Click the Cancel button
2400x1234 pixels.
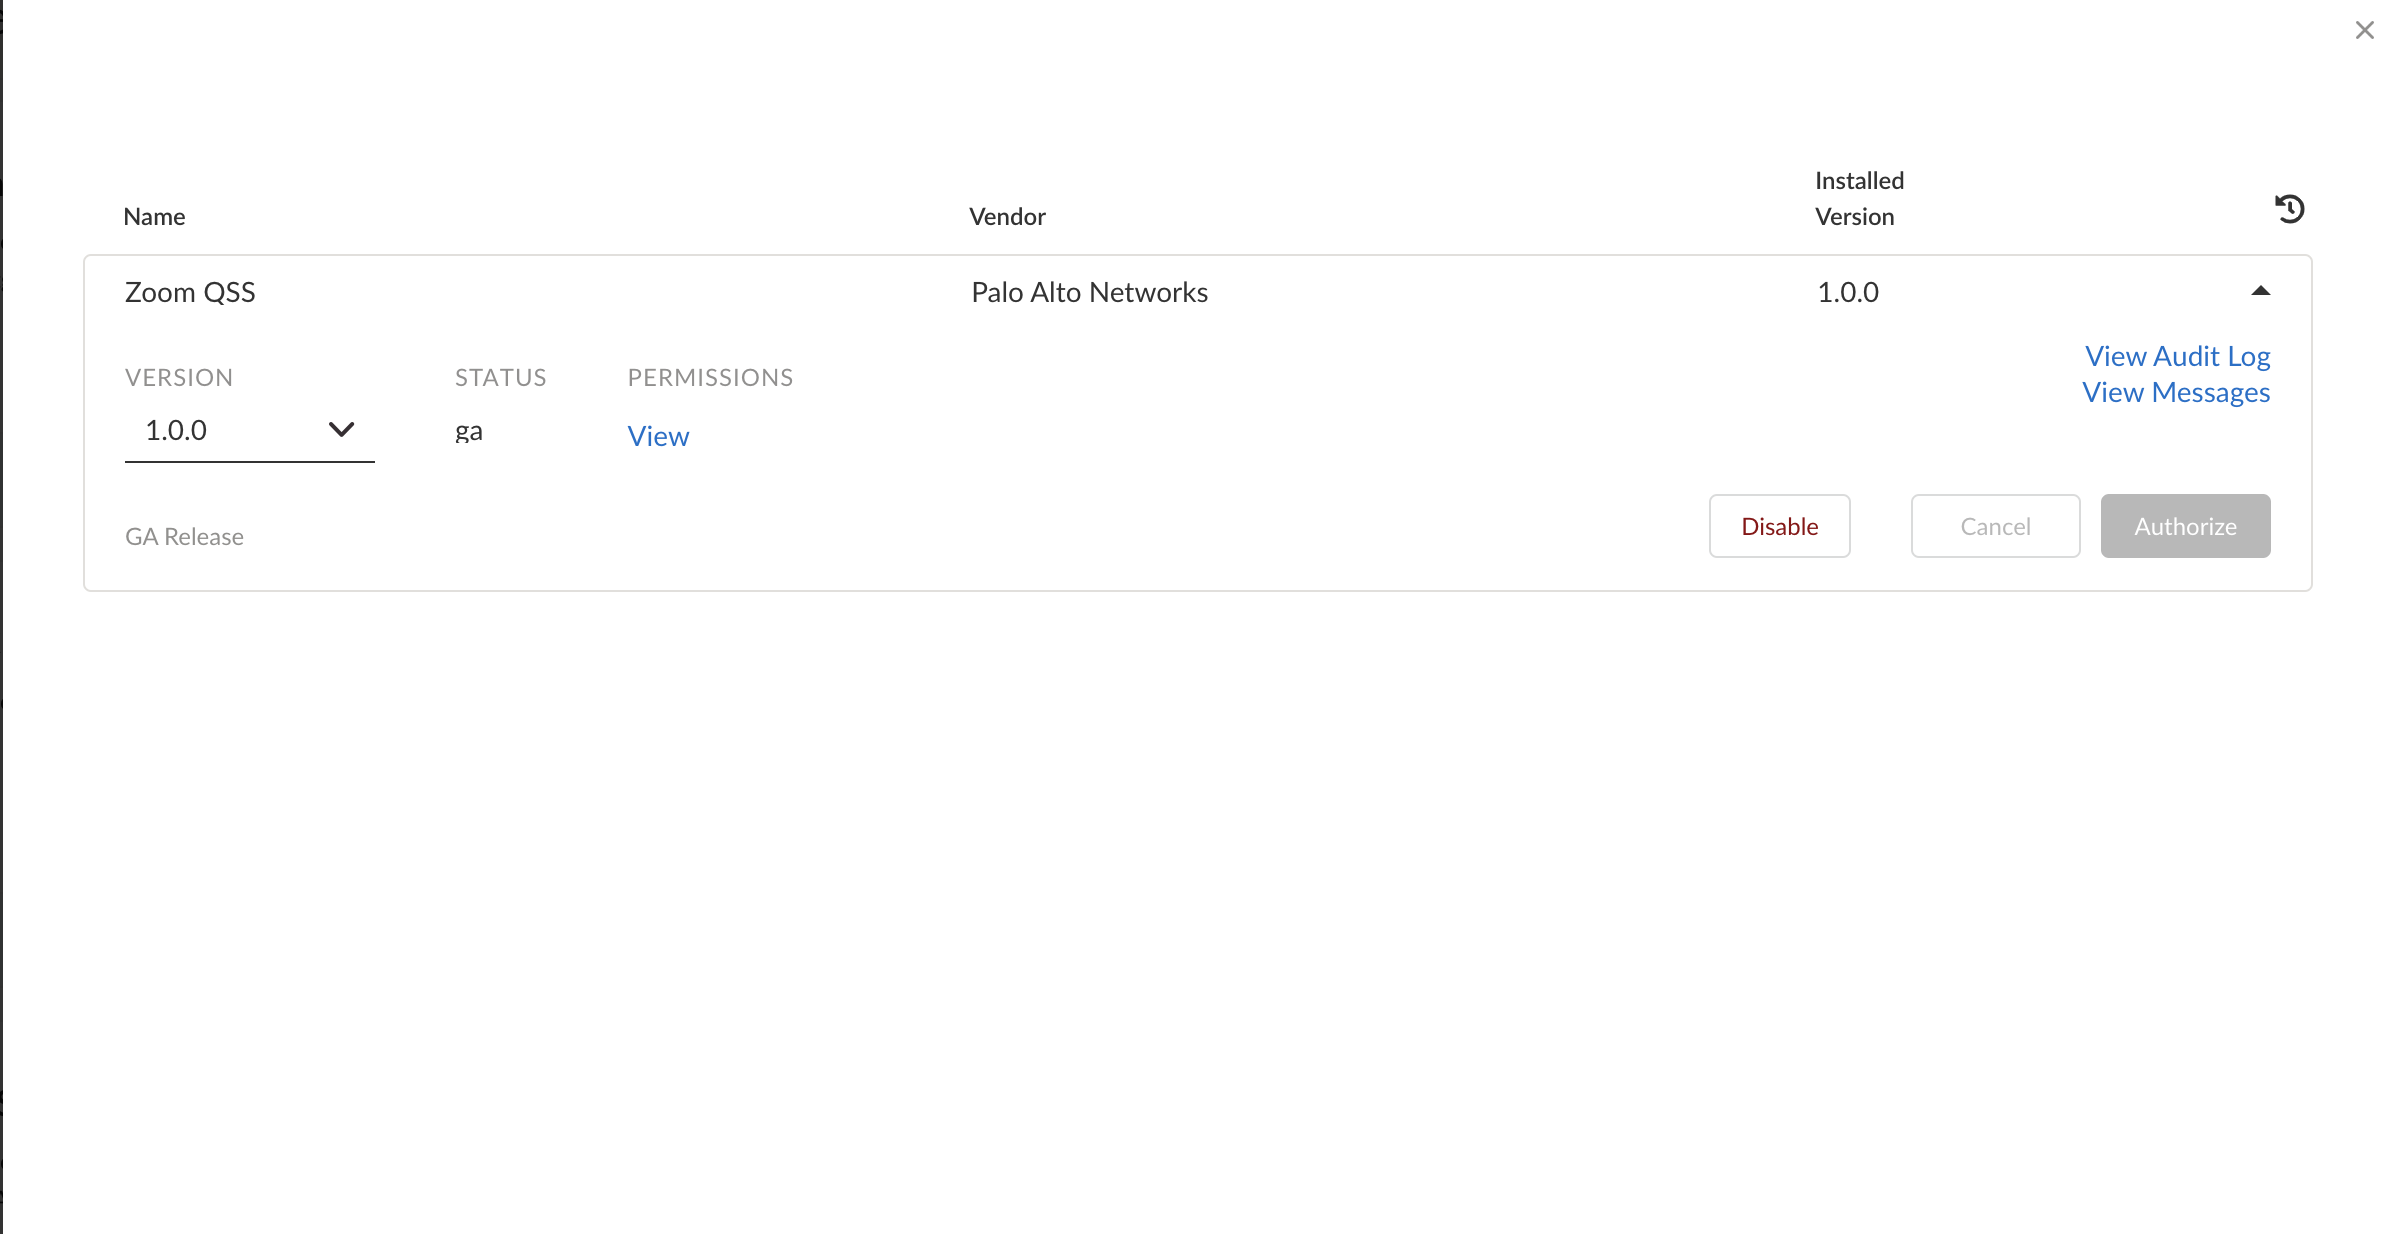click(x=1995, y=526)
